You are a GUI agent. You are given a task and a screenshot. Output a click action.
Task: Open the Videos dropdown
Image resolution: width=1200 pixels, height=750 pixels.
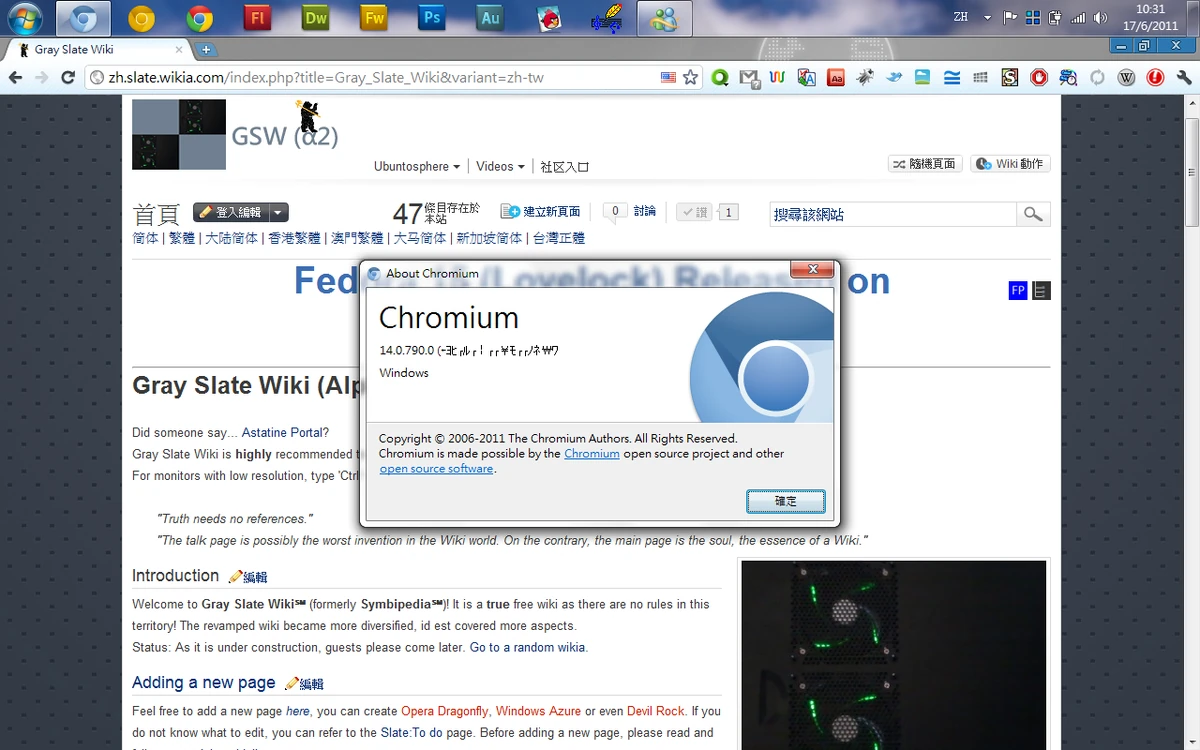(x=499, y=166)
